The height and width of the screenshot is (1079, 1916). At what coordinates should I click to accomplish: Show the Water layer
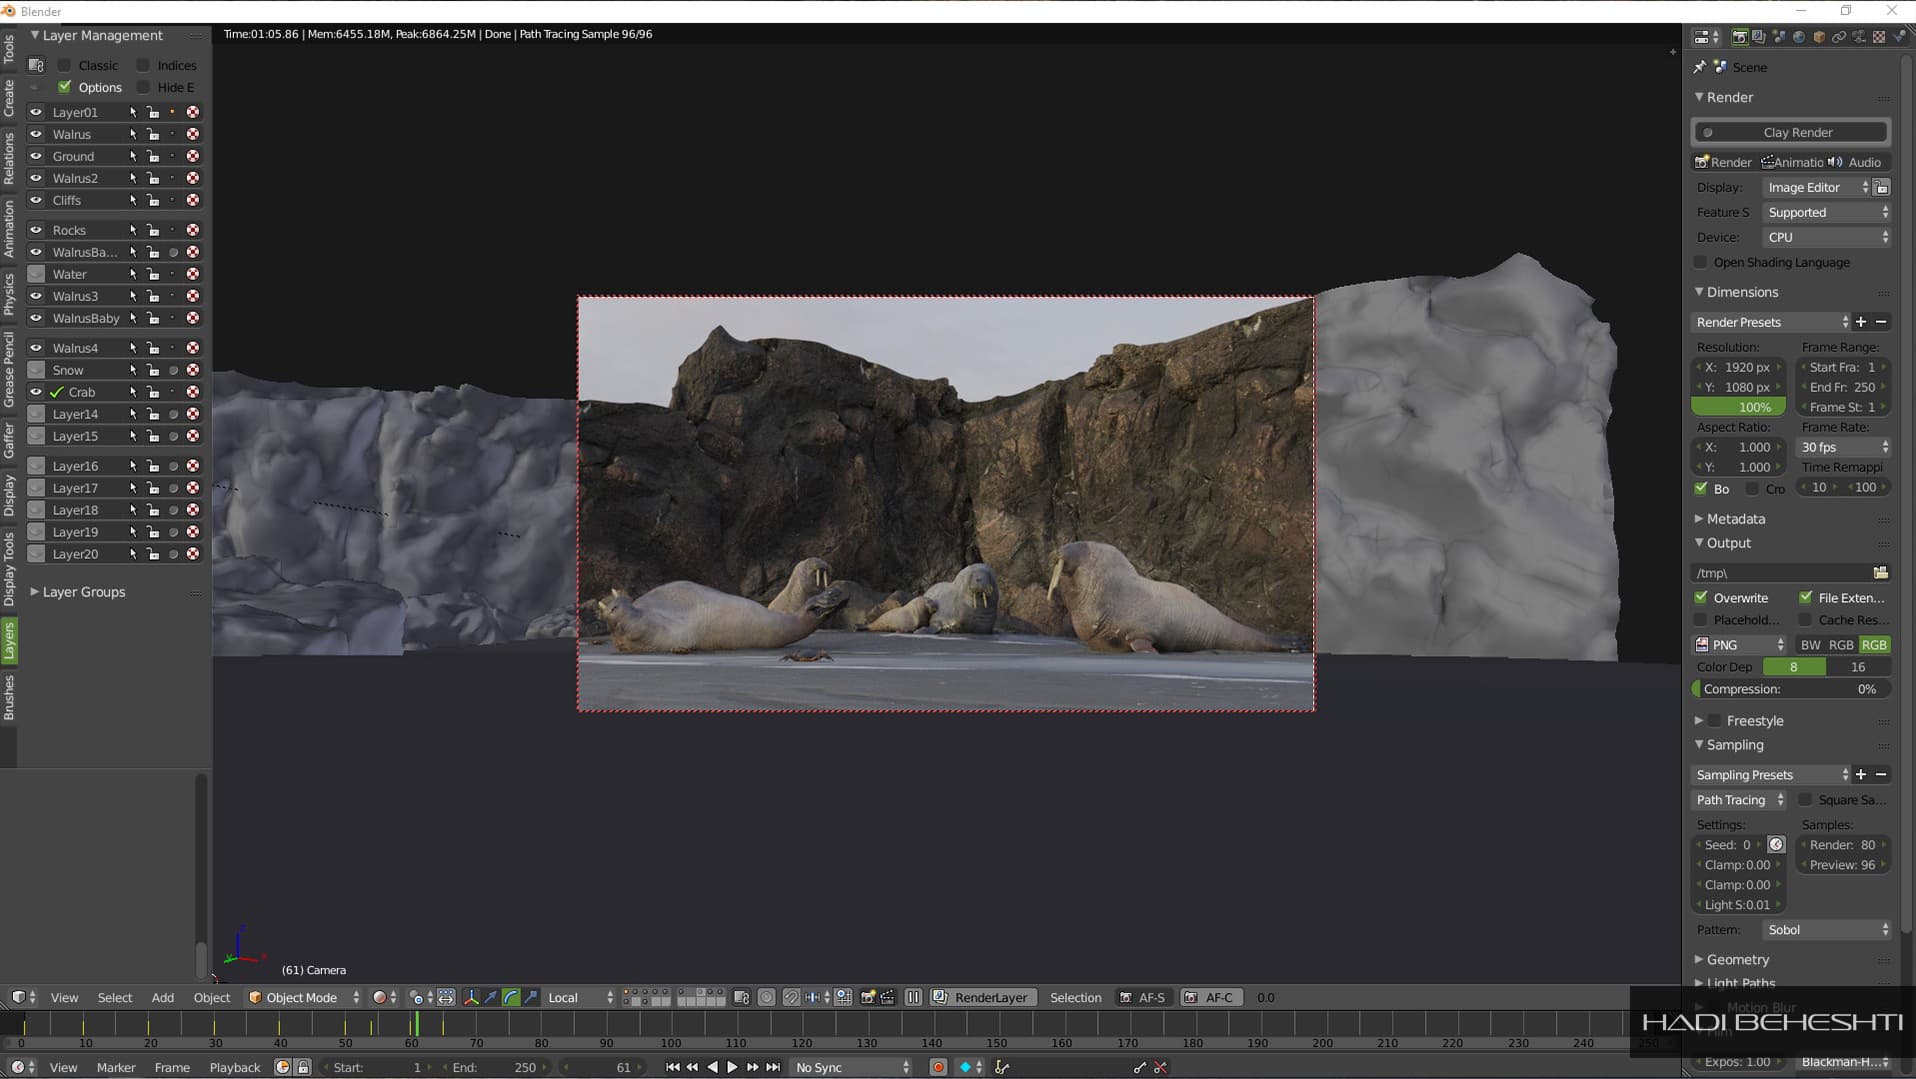[x=36, y=274]
